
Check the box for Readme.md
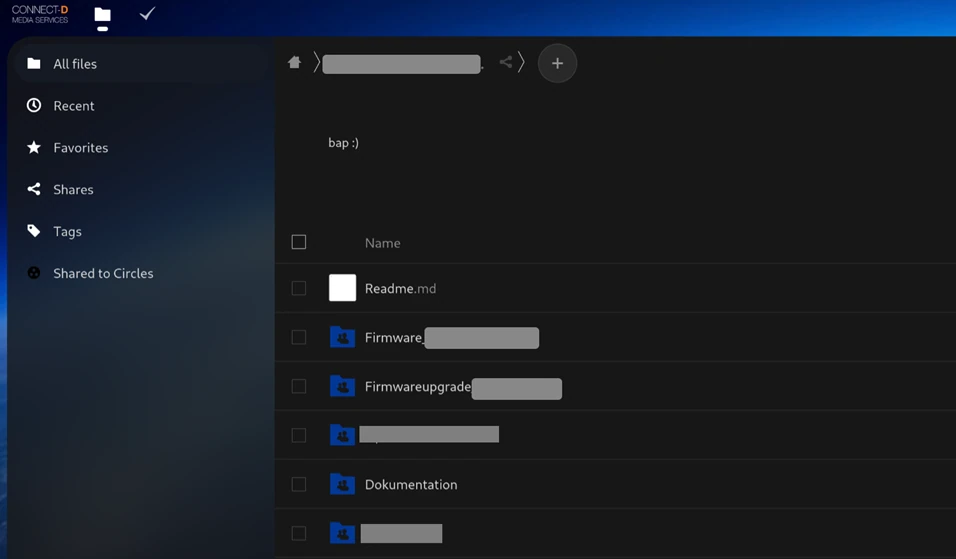[x=299, y=288]
